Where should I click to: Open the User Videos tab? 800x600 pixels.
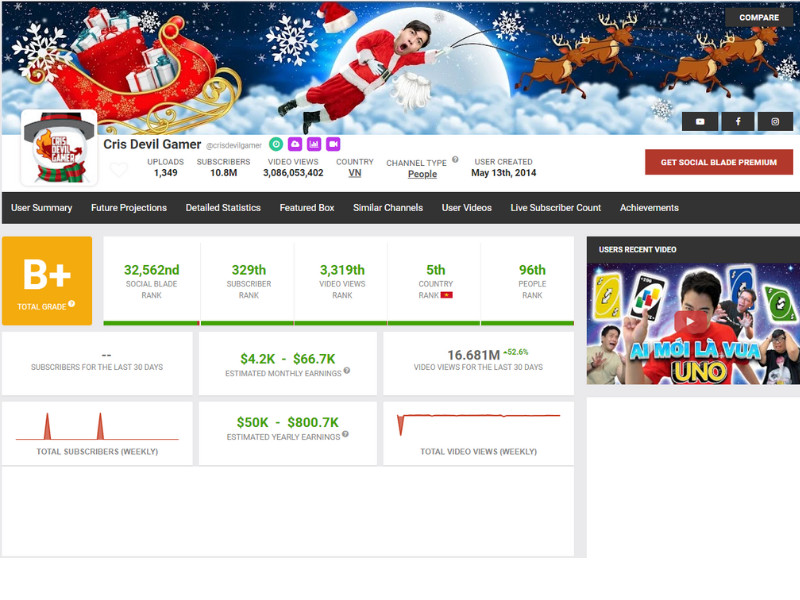pyautogui.click(x=466, y=208)
